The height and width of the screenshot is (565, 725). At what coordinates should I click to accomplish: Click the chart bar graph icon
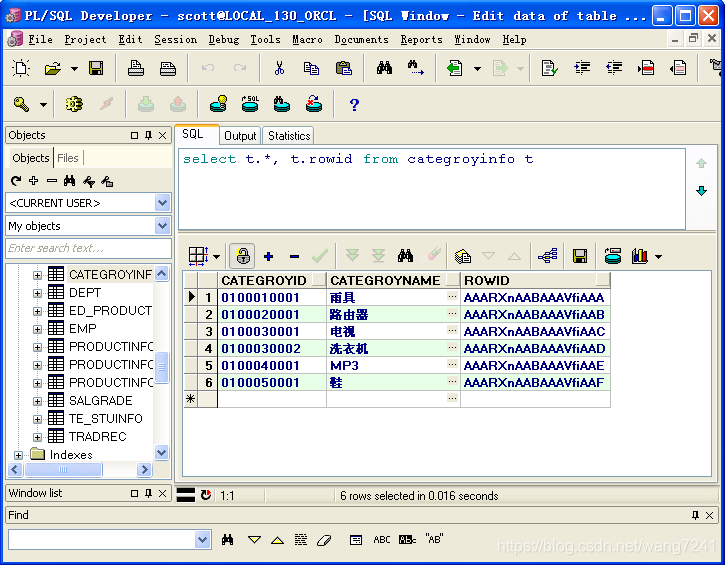pos(640,256)
